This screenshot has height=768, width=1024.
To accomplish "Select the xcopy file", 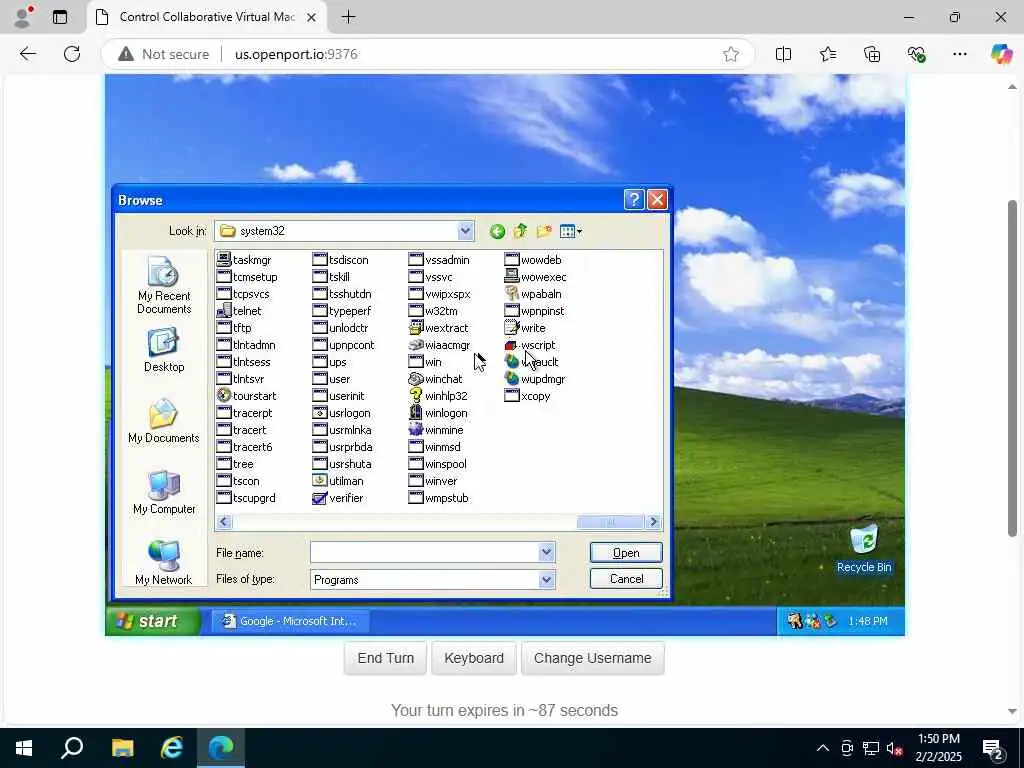I will [x=528, y=396].
